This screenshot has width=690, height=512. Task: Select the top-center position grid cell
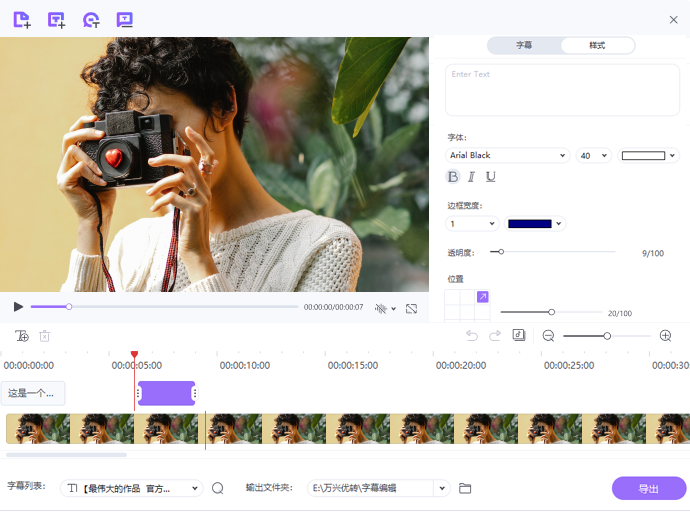click(467, 297)
